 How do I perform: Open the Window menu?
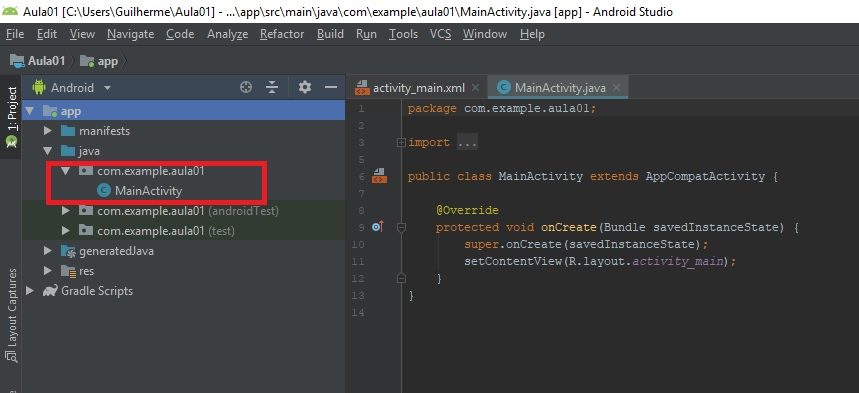click(485, 34)
